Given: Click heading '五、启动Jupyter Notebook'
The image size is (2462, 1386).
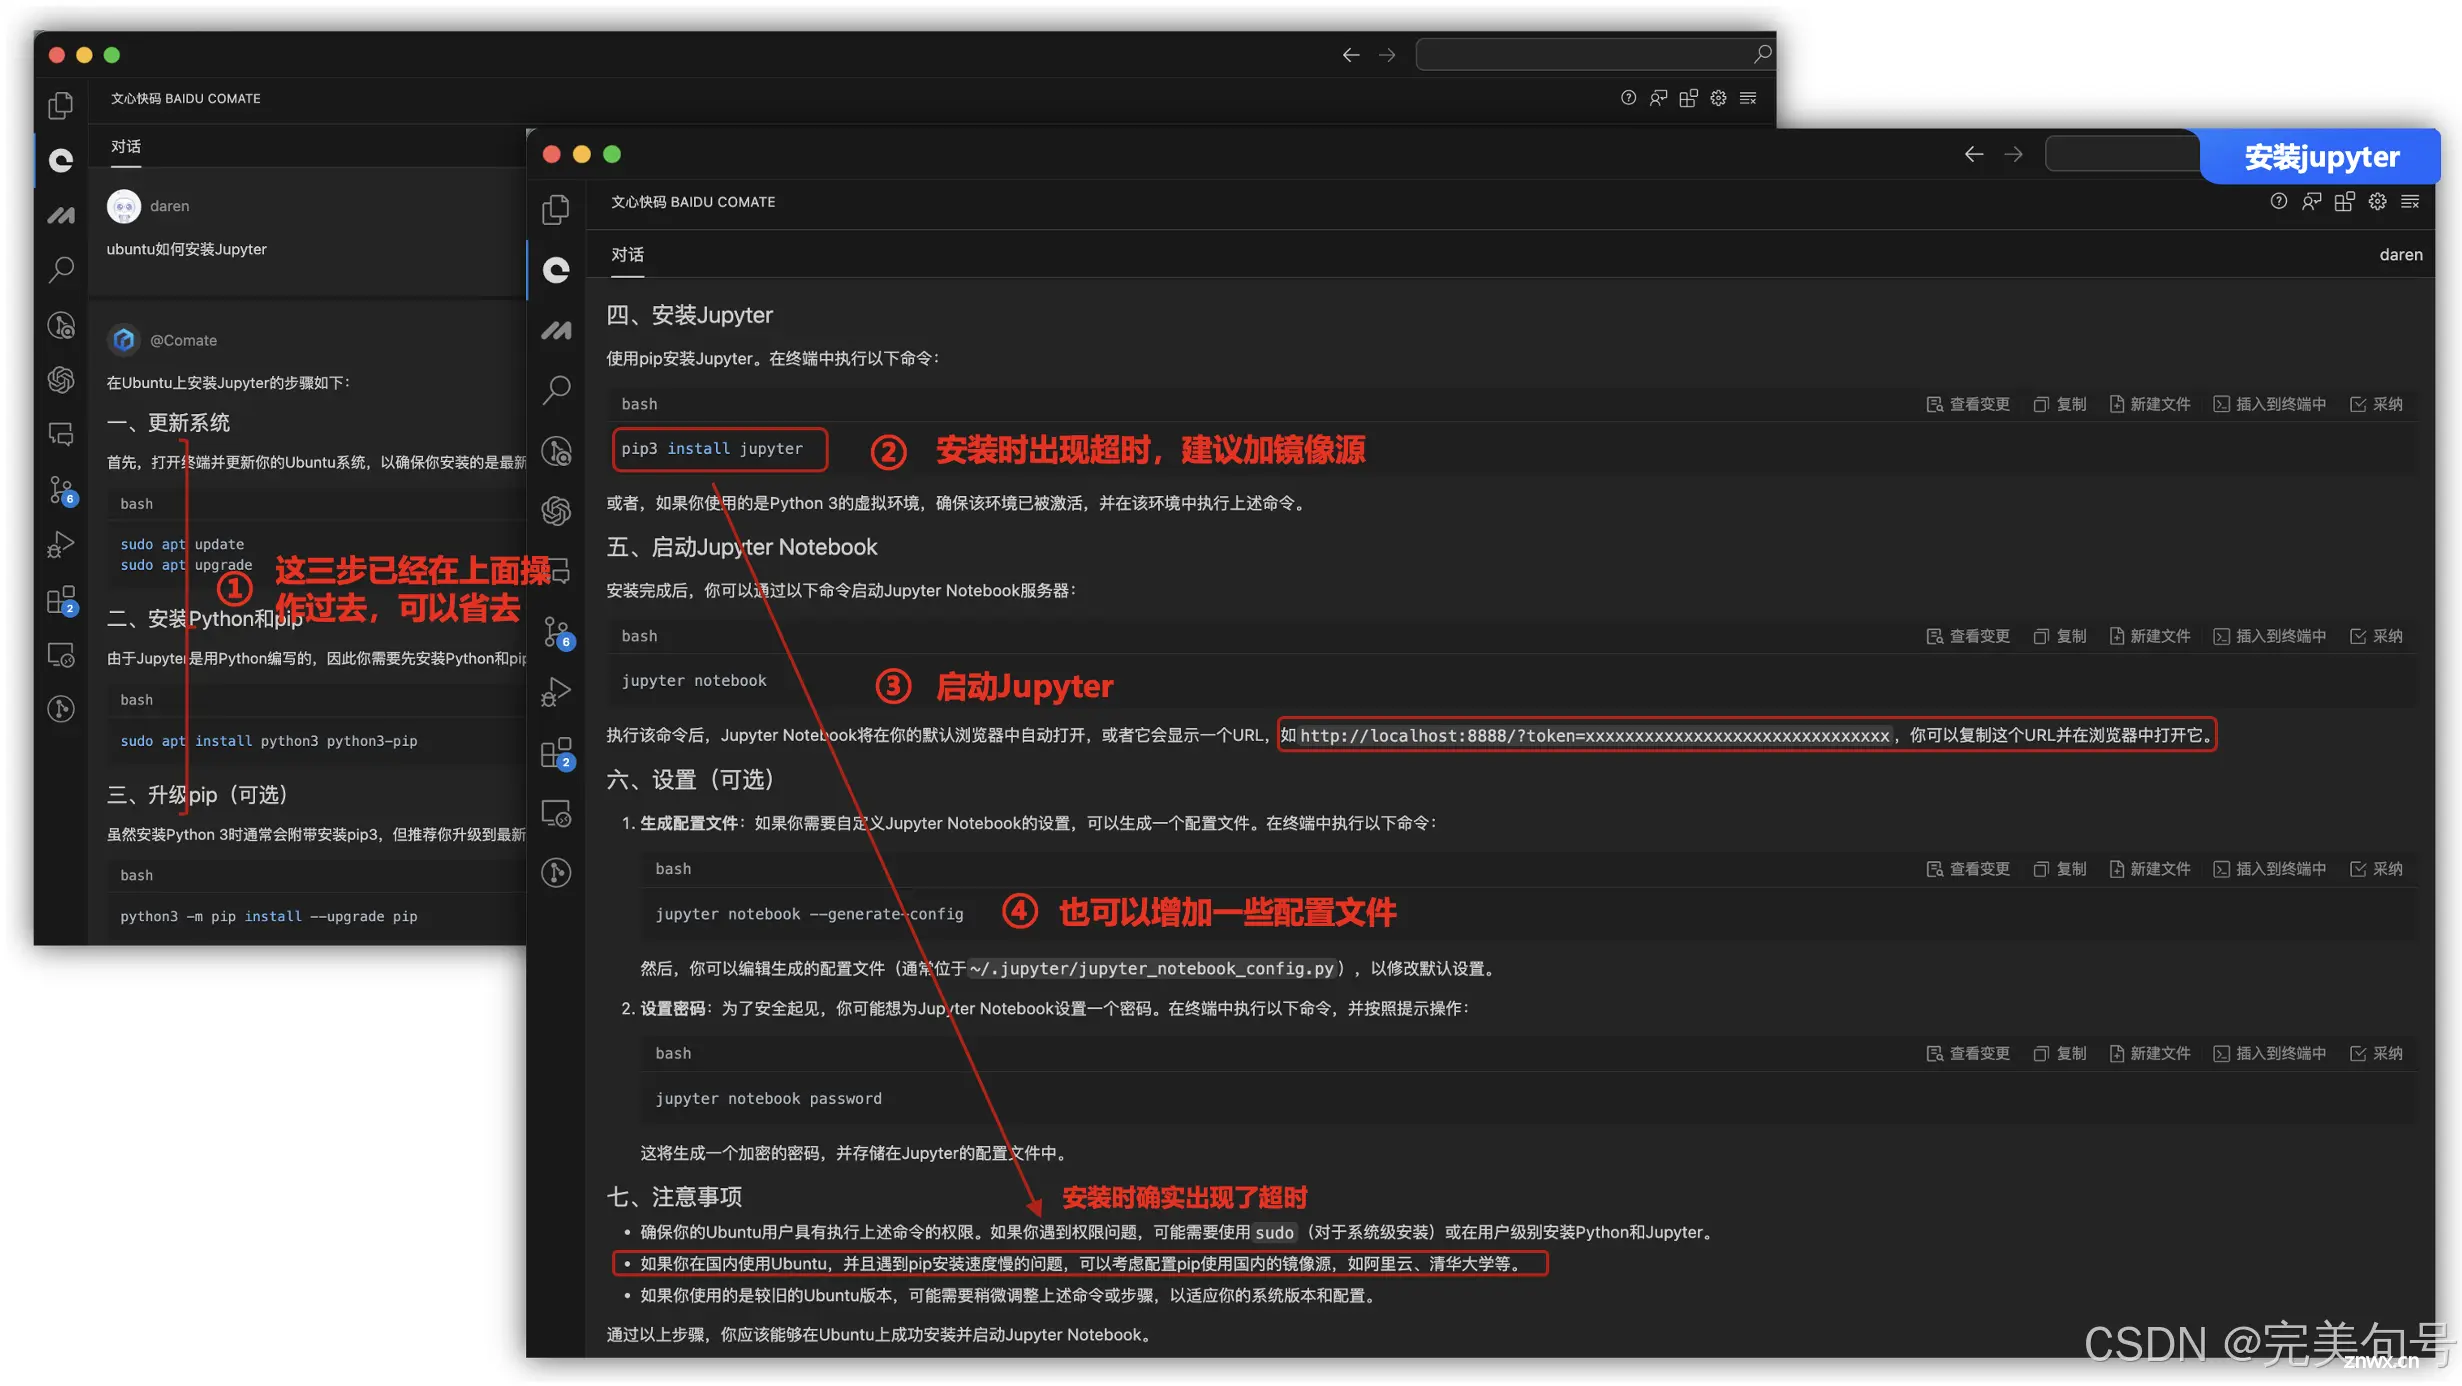Looking at the screenshot, I should pos(741,547).
